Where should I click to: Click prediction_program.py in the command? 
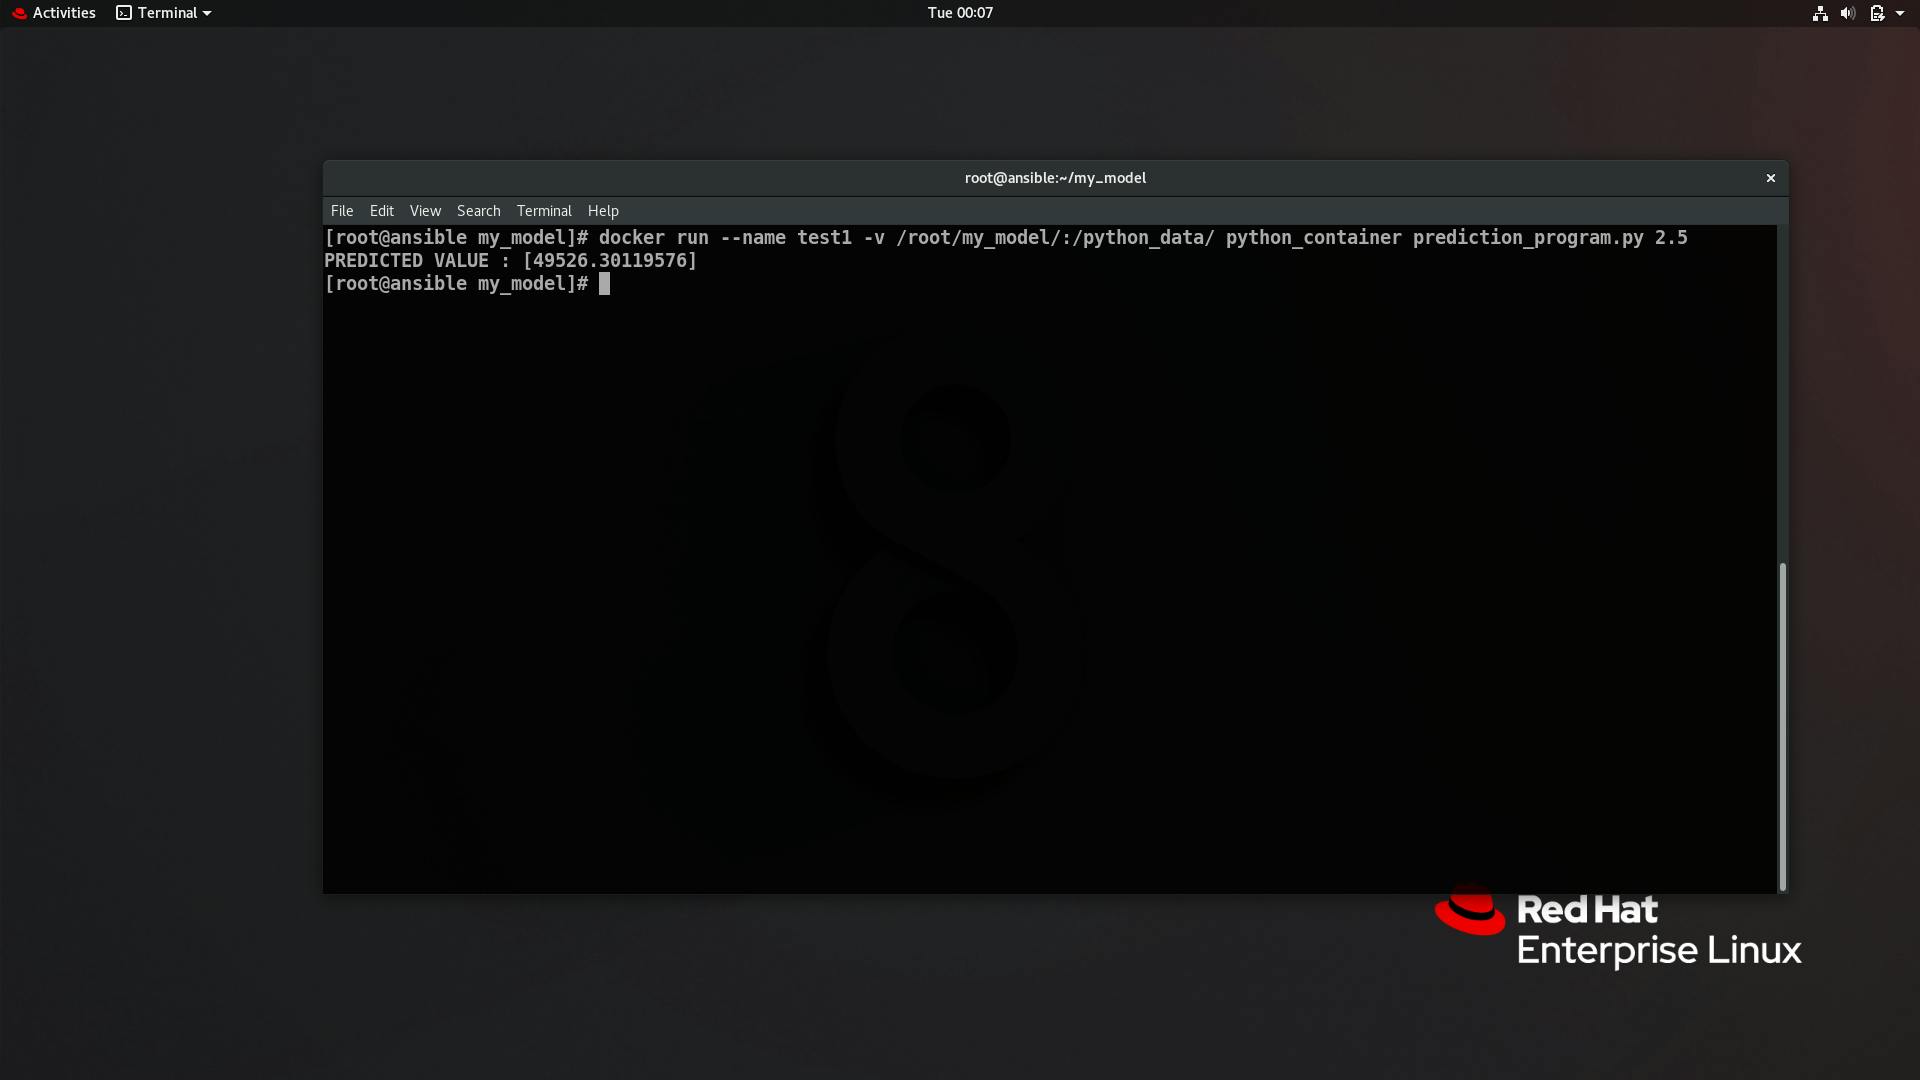[x=1528, y=238]
